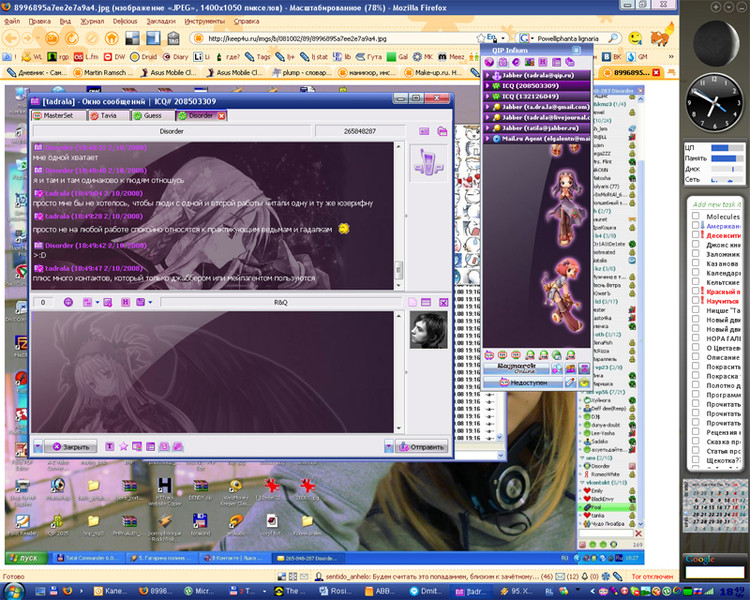Click Firefox Back navigation arrow
Screen dimensions: 750x600
tap(11, 38)
